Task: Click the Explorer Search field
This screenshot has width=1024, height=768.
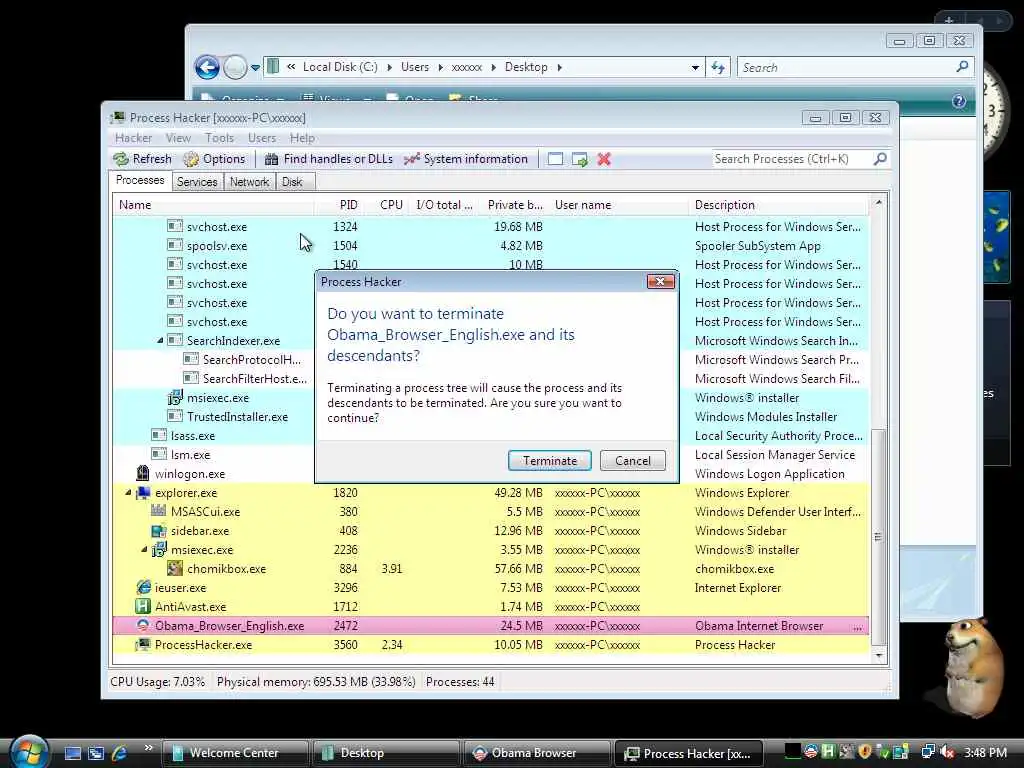Action: pos(847,67)
